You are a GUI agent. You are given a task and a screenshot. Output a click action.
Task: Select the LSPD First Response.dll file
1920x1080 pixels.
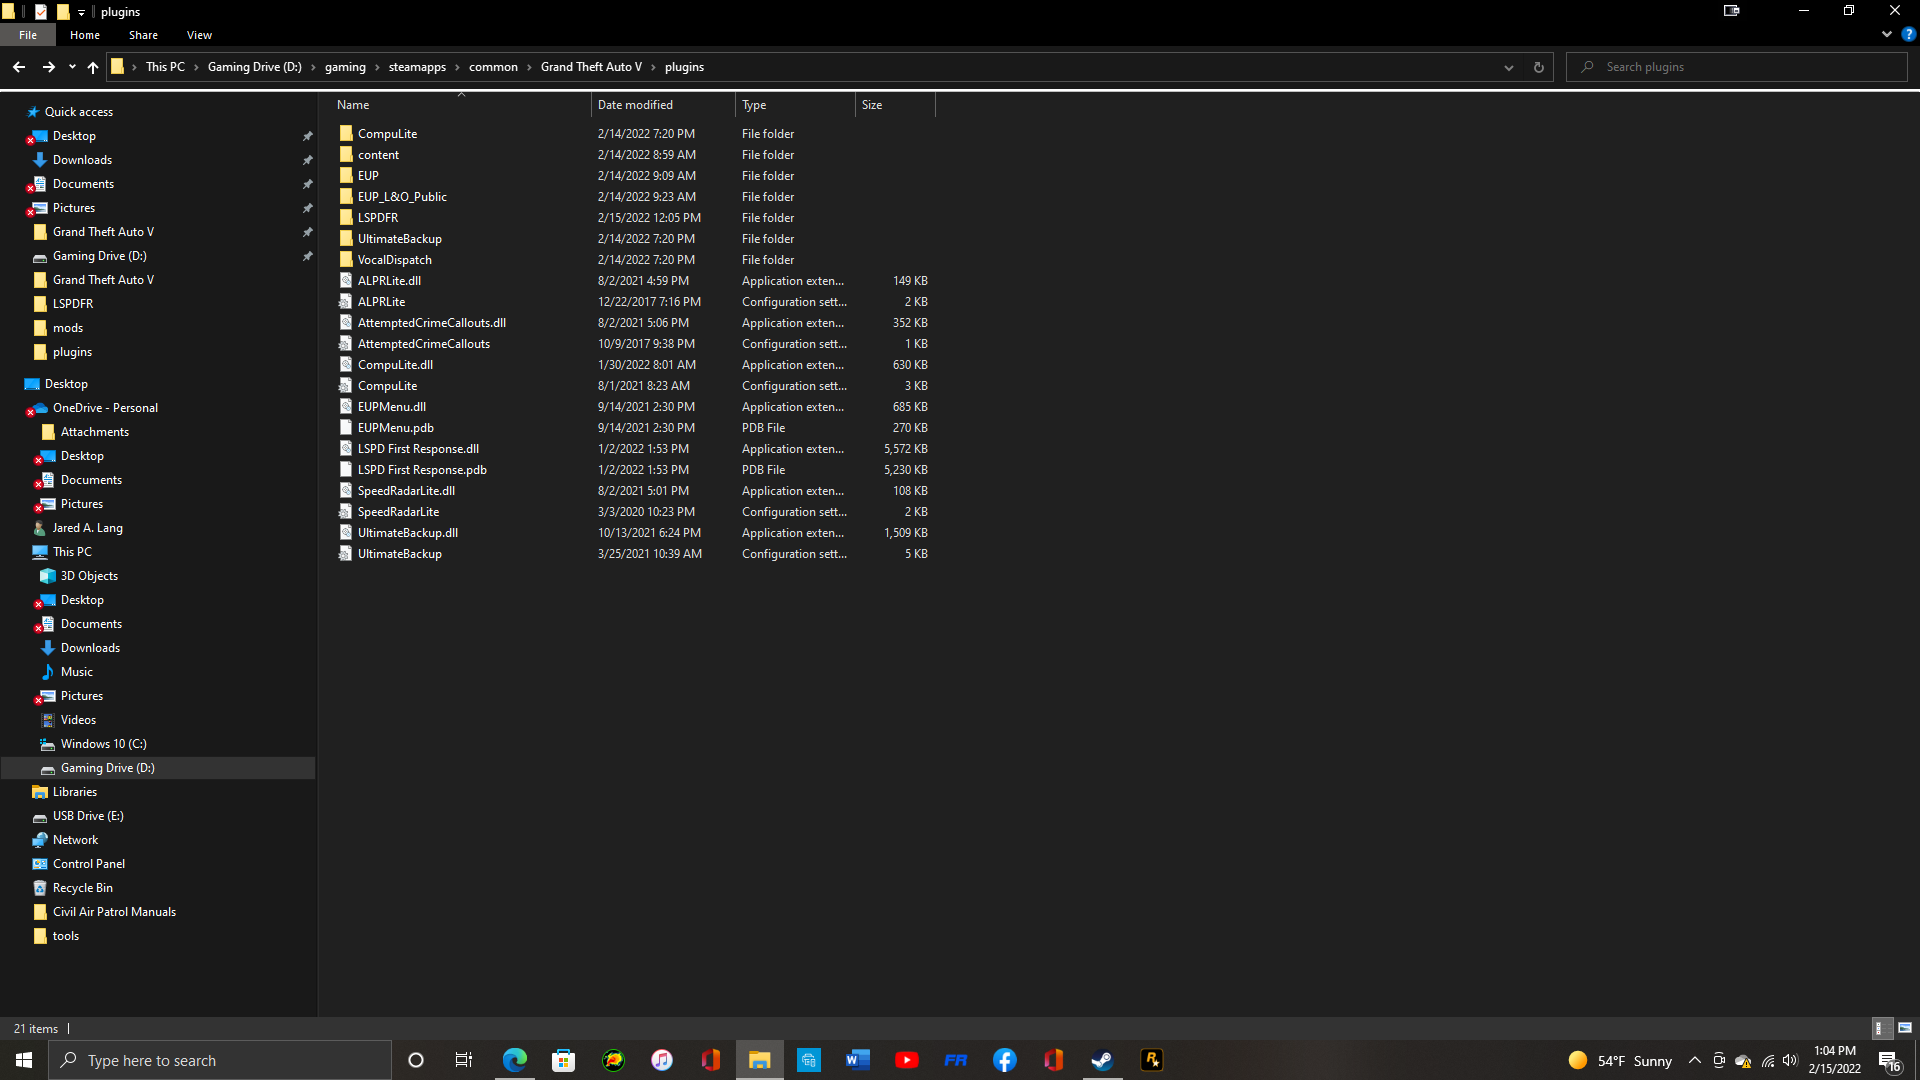click(418, 449)
